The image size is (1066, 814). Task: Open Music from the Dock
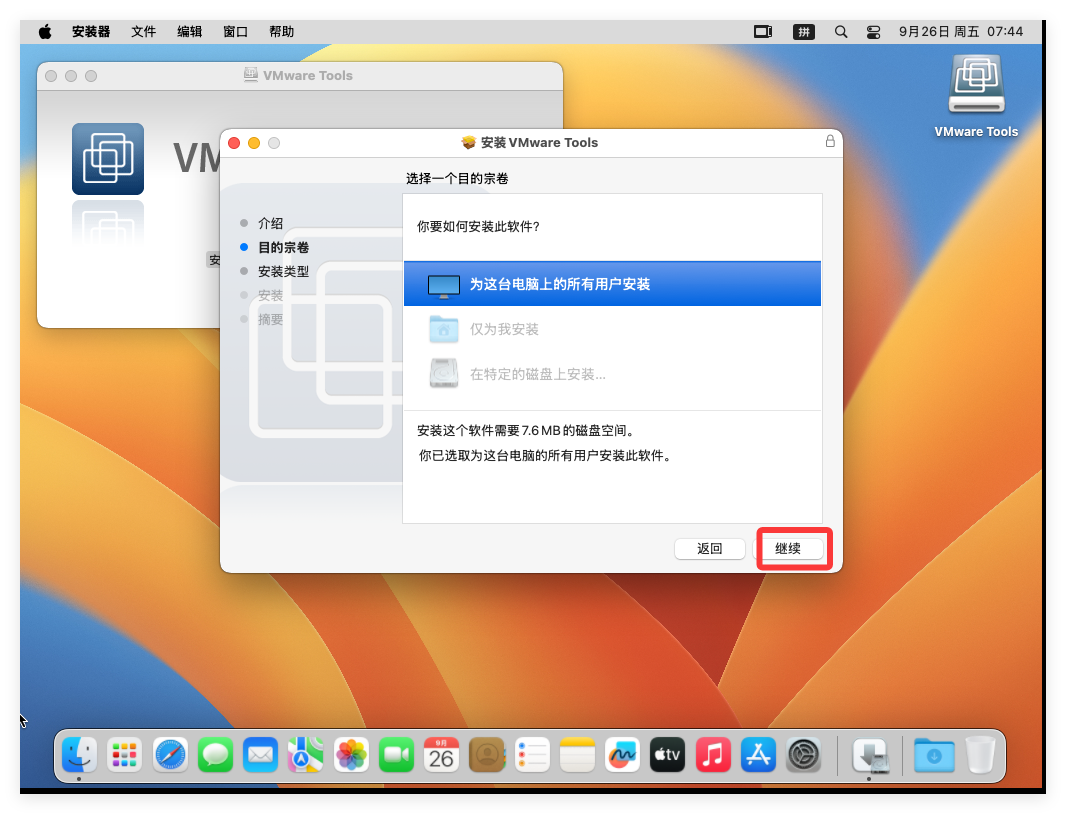713,755
